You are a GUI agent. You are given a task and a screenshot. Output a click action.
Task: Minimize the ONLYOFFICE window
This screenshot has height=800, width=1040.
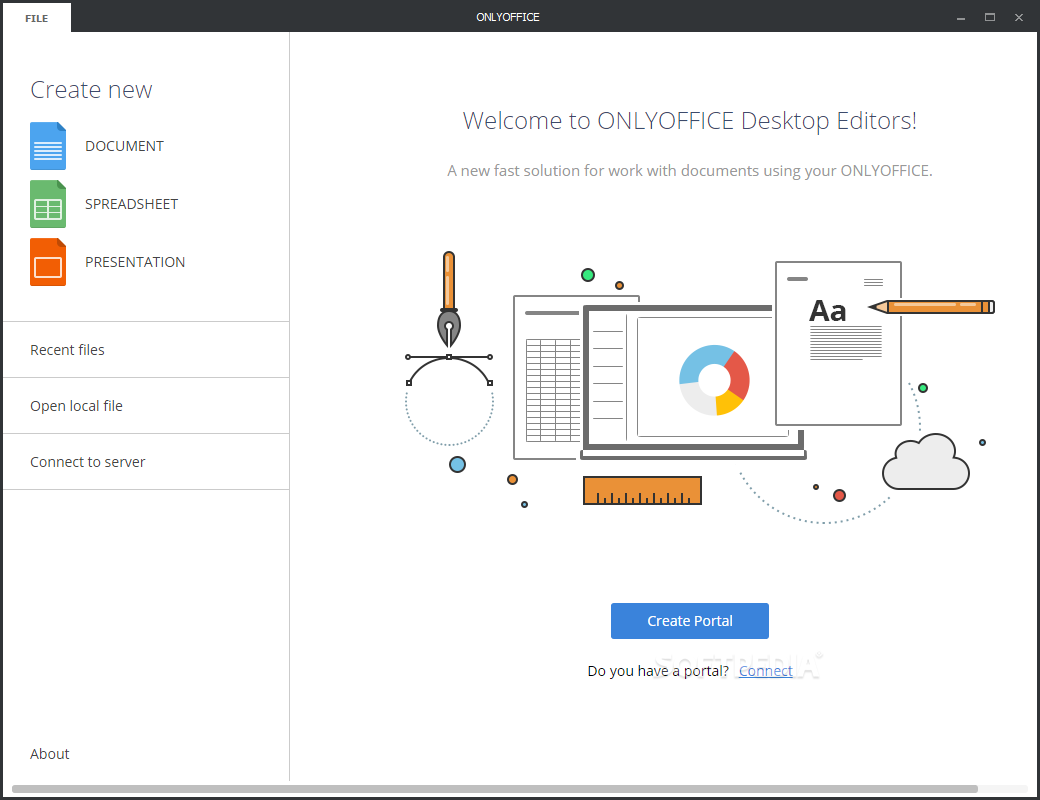(960, 18)
